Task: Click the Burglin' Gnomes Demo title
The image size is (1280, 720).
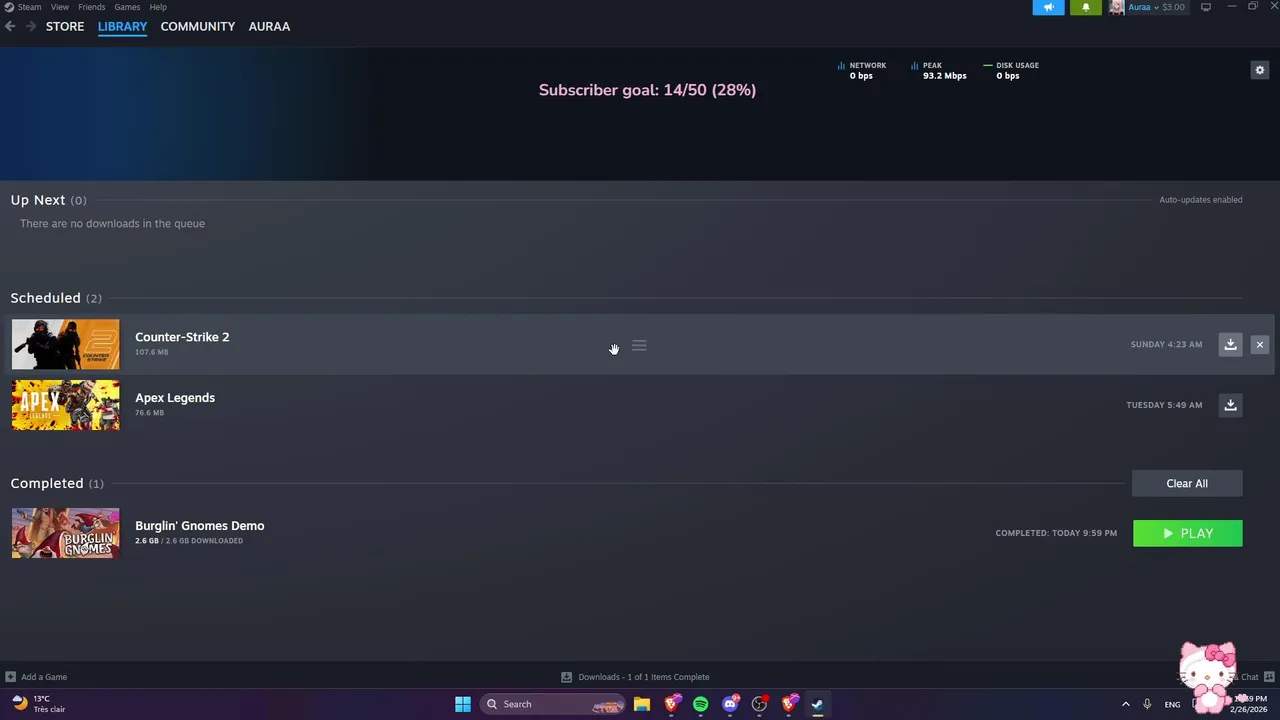Action: [x=200, y=526]
